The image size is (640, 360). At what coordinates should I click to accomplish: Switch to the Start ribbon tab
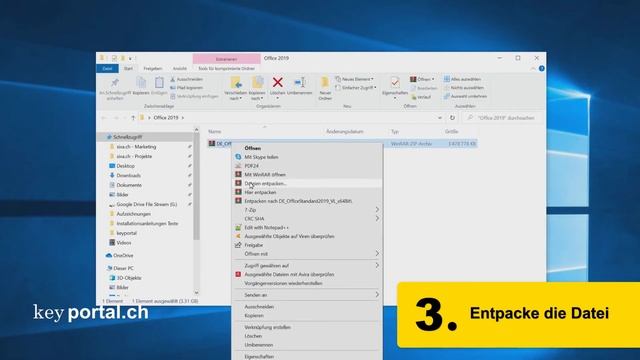pyautogui.click(x=128, y=69)
